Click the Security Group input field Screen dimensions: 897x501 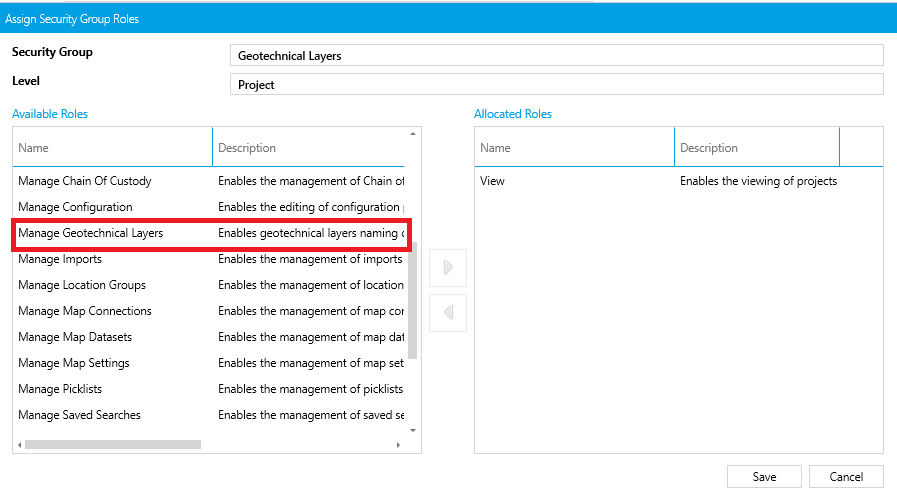point(556,56)
